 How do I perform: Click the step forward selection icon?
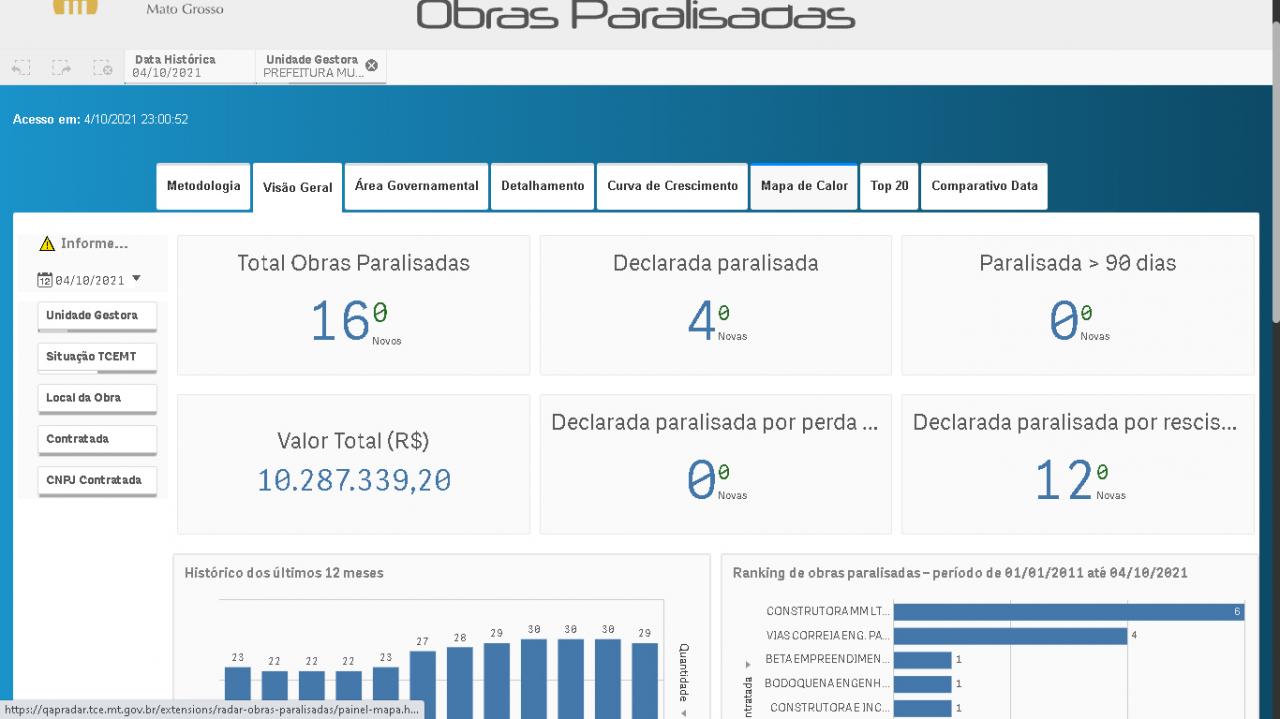[x=62, y=67]
